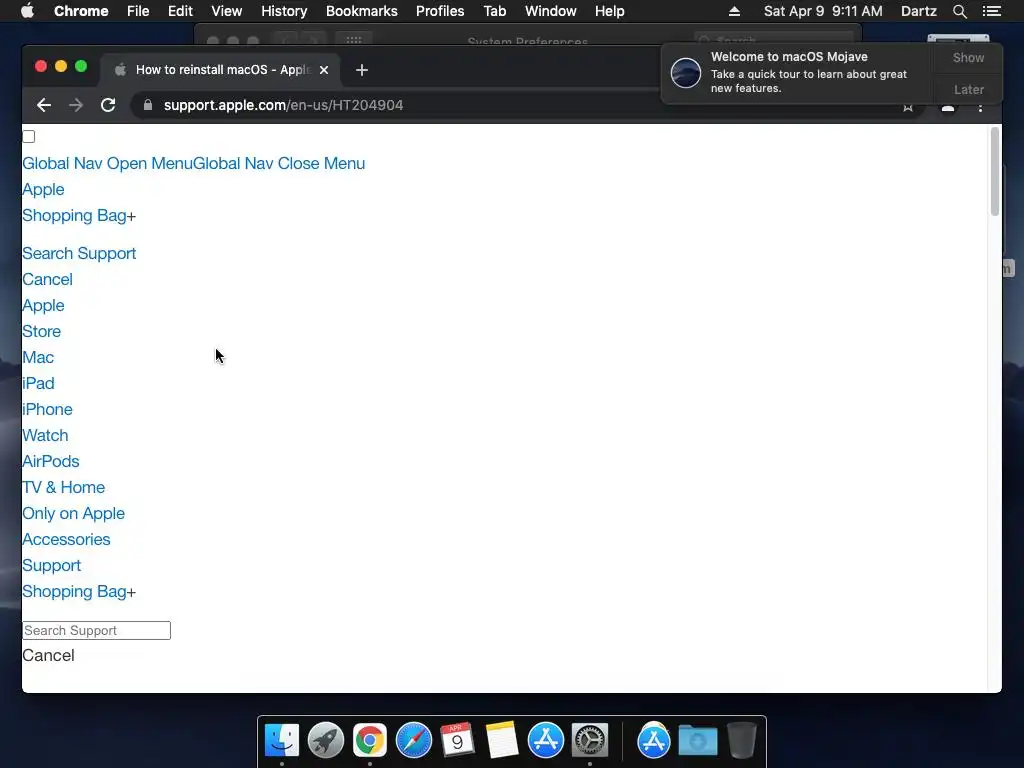
Task: Open the Accessories link
Action: (66, 540)
